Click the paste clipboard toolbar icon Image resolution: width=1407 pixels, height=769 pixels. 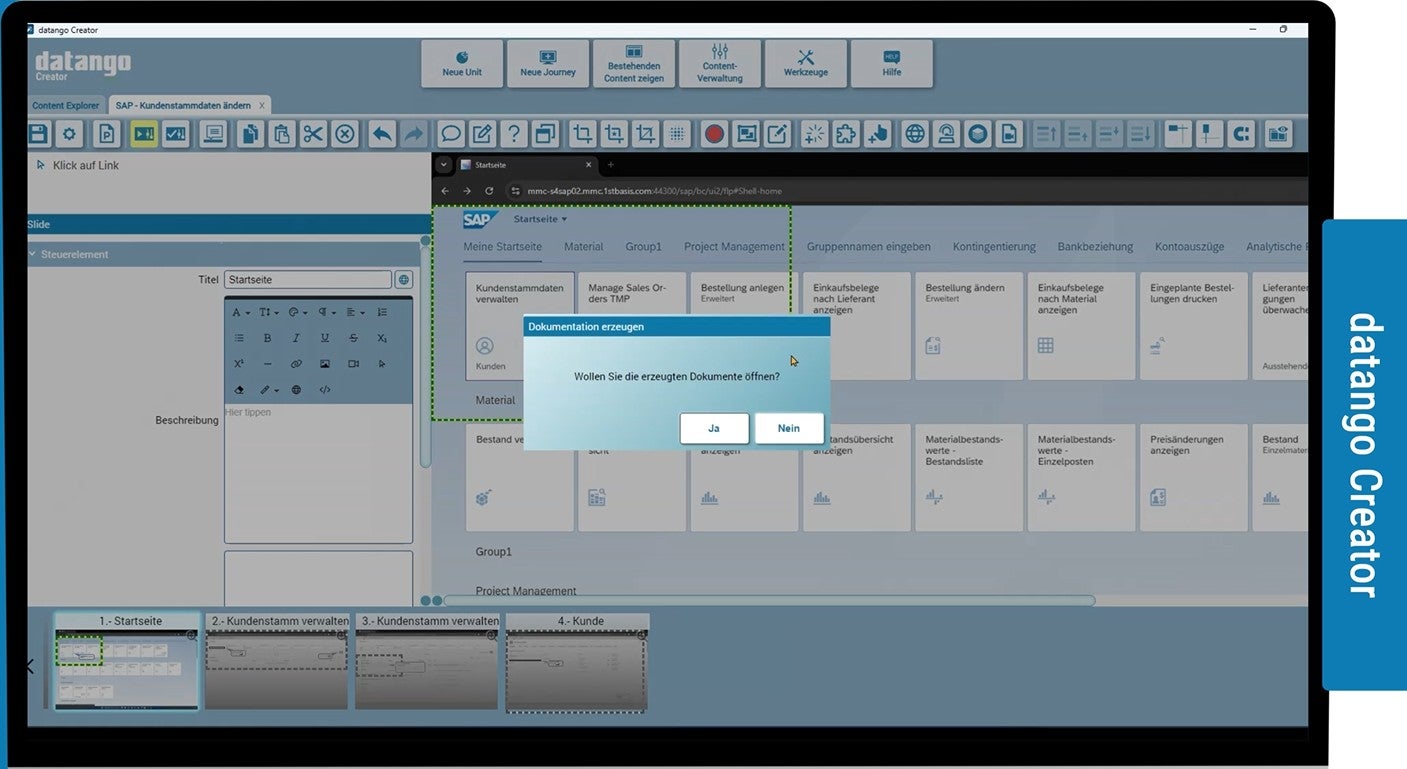(282, 134)
